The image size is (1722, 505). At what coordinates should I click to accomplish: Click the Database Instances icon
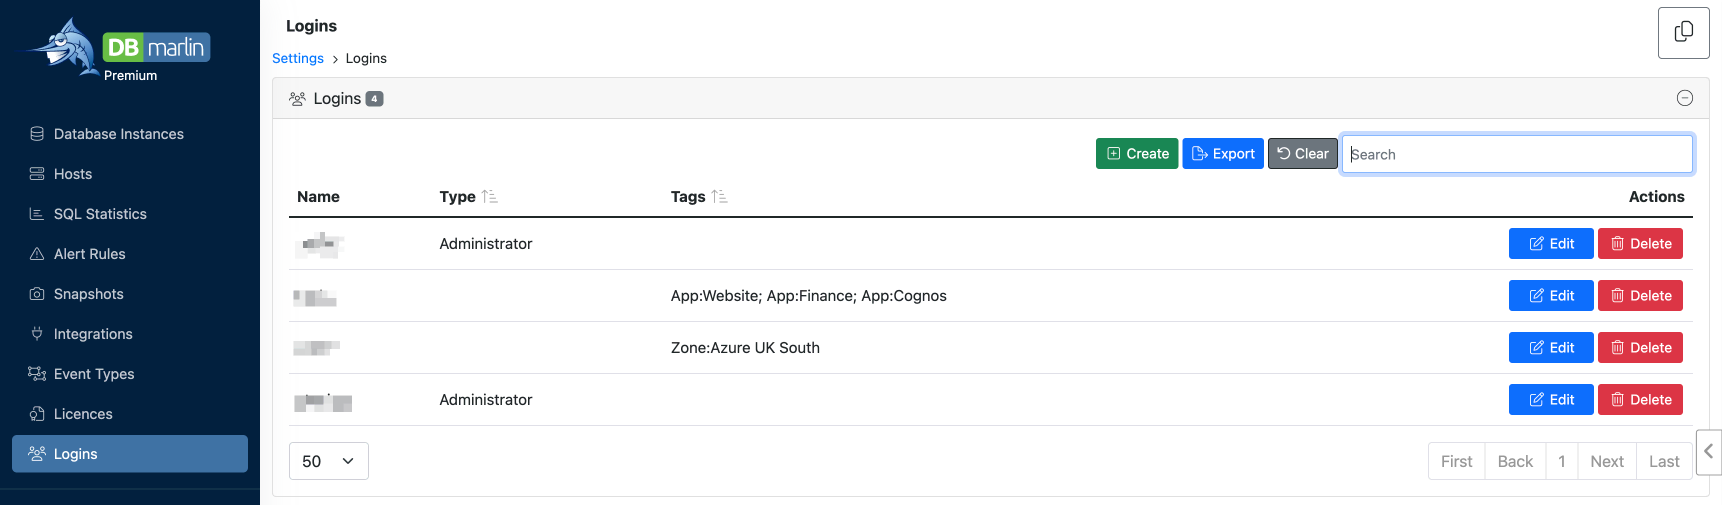tap(37, 134)
